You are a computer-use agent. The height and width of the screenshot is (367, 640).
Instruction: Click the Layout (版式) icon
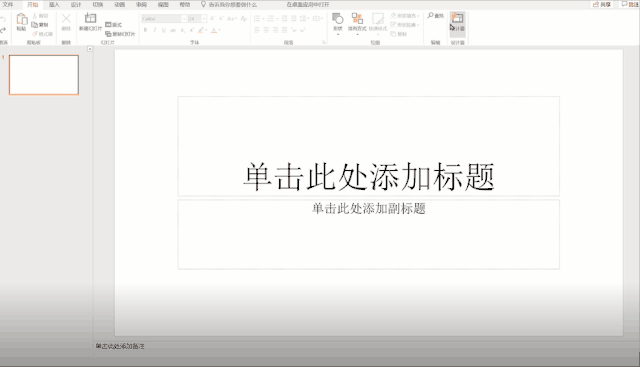tap(108, 25)
